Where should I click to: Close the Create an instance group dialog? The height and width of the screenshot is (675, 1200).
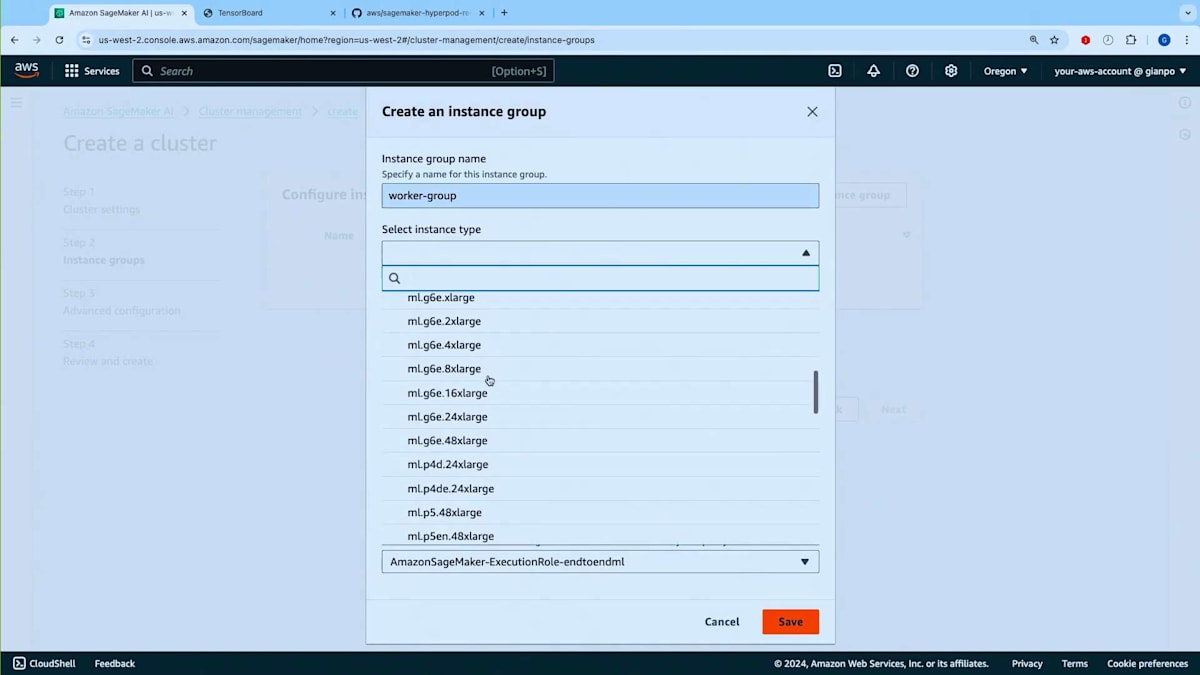tap(812, 112)
